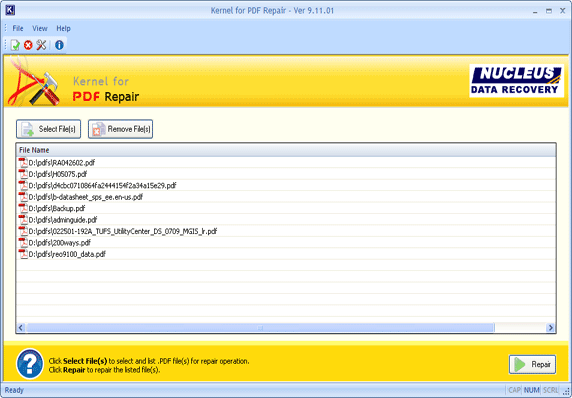Click the blue info toolbar icon

click(x=59, y=45)
